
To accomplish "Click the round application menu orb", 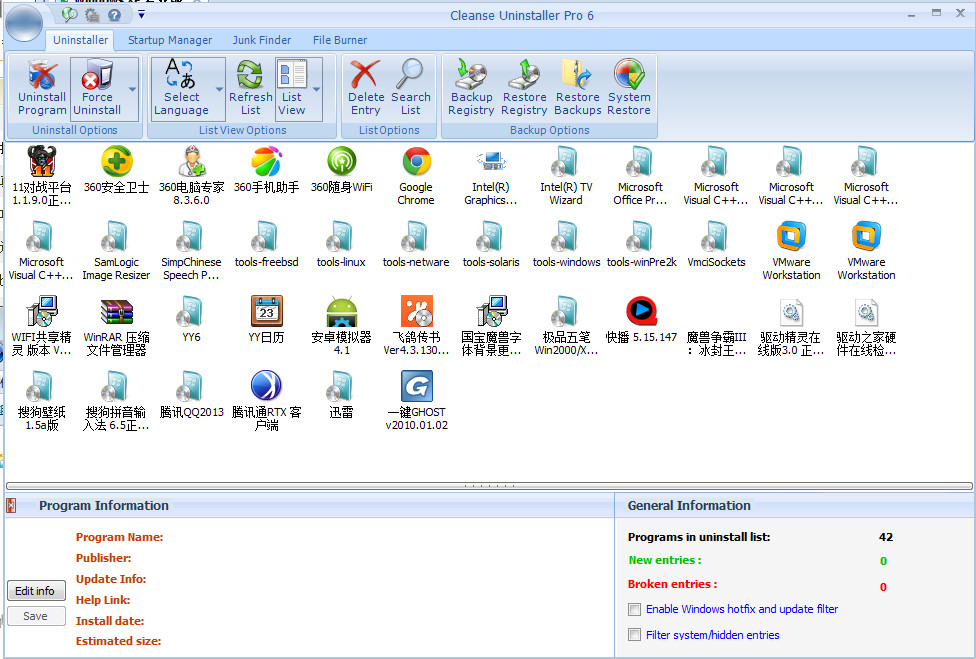I will [x=24, y=22].
